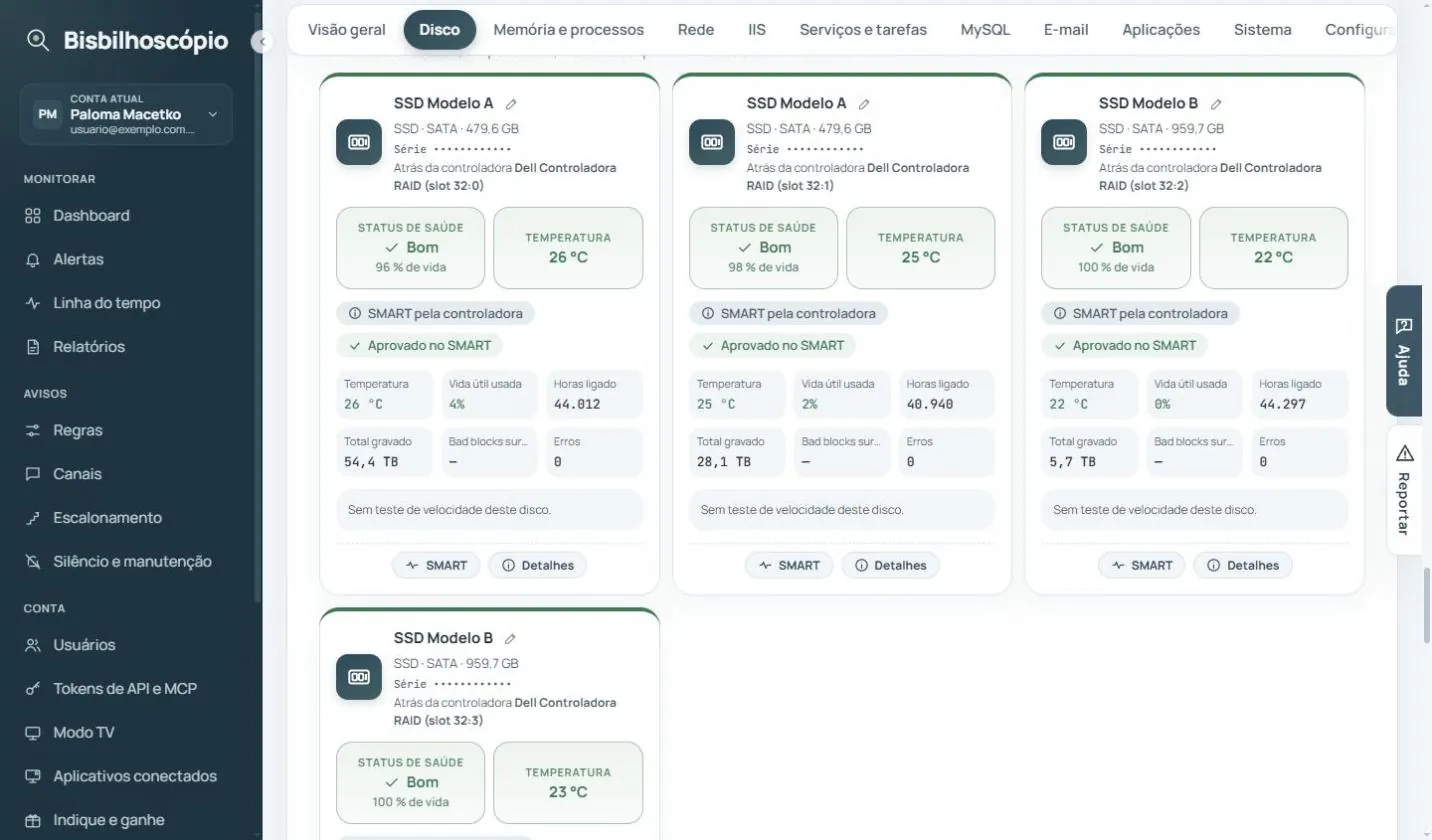This screenshot has height=840, width=1432.
Task: Open Detalhes for the slot 32:0 disk
Action: tap(538, 565)
